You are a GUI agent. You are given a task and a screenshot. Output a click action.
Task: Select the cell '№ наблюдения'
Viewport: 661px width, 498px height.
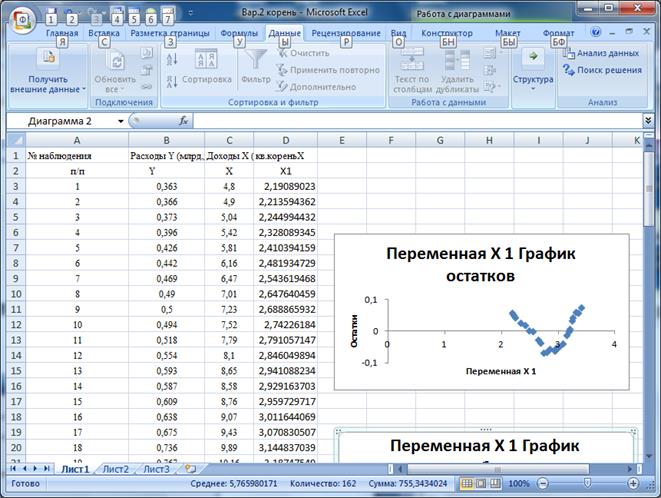tap(77, 156)
